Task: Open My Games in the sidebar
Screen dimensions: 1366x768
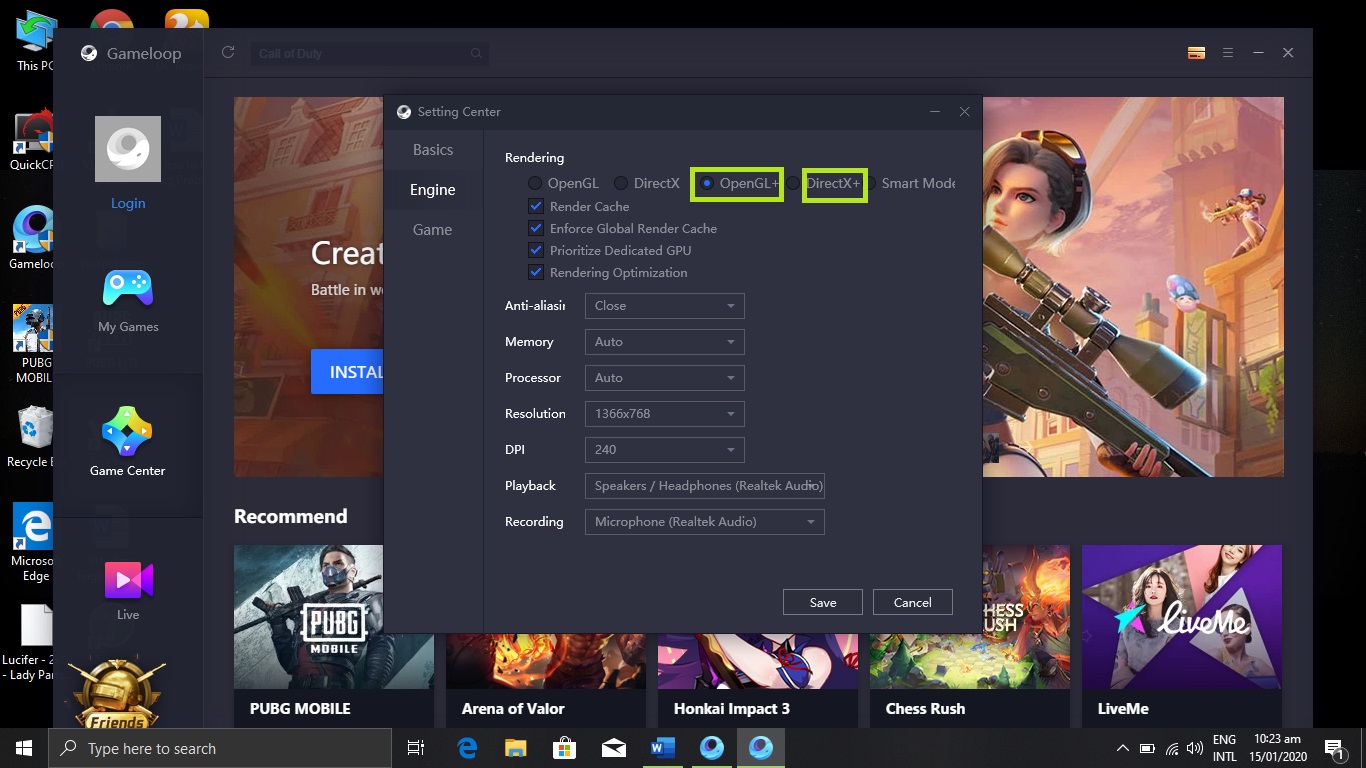Action: tap(128, 290)
